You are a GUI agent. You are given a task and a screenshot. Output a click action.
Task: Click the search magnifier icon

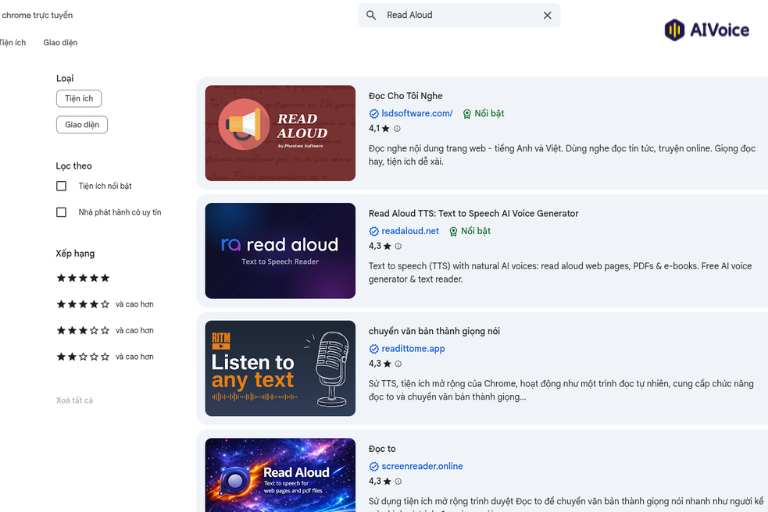pos(371,15)
